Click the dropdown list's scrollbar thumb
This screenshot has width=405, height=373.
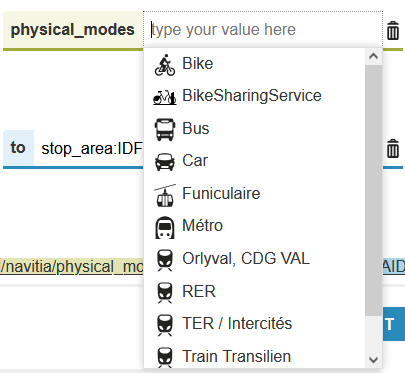tap(373, 190)
